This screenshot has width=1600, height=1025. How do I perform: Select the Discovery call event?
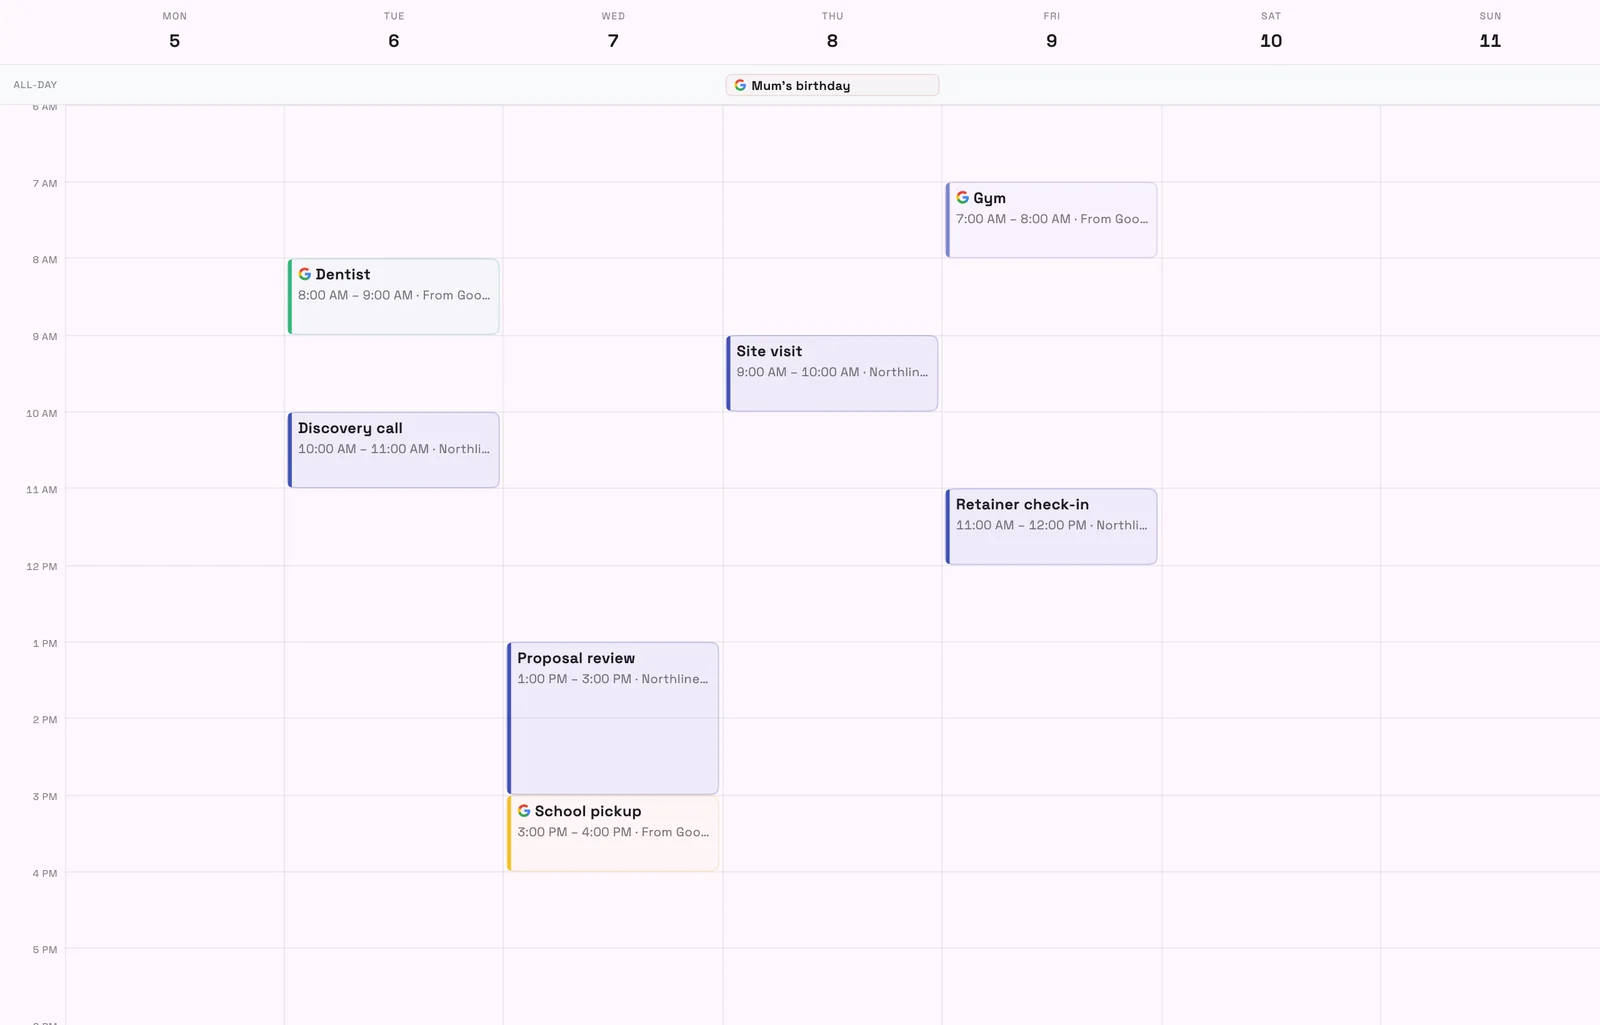coord(393,450)
